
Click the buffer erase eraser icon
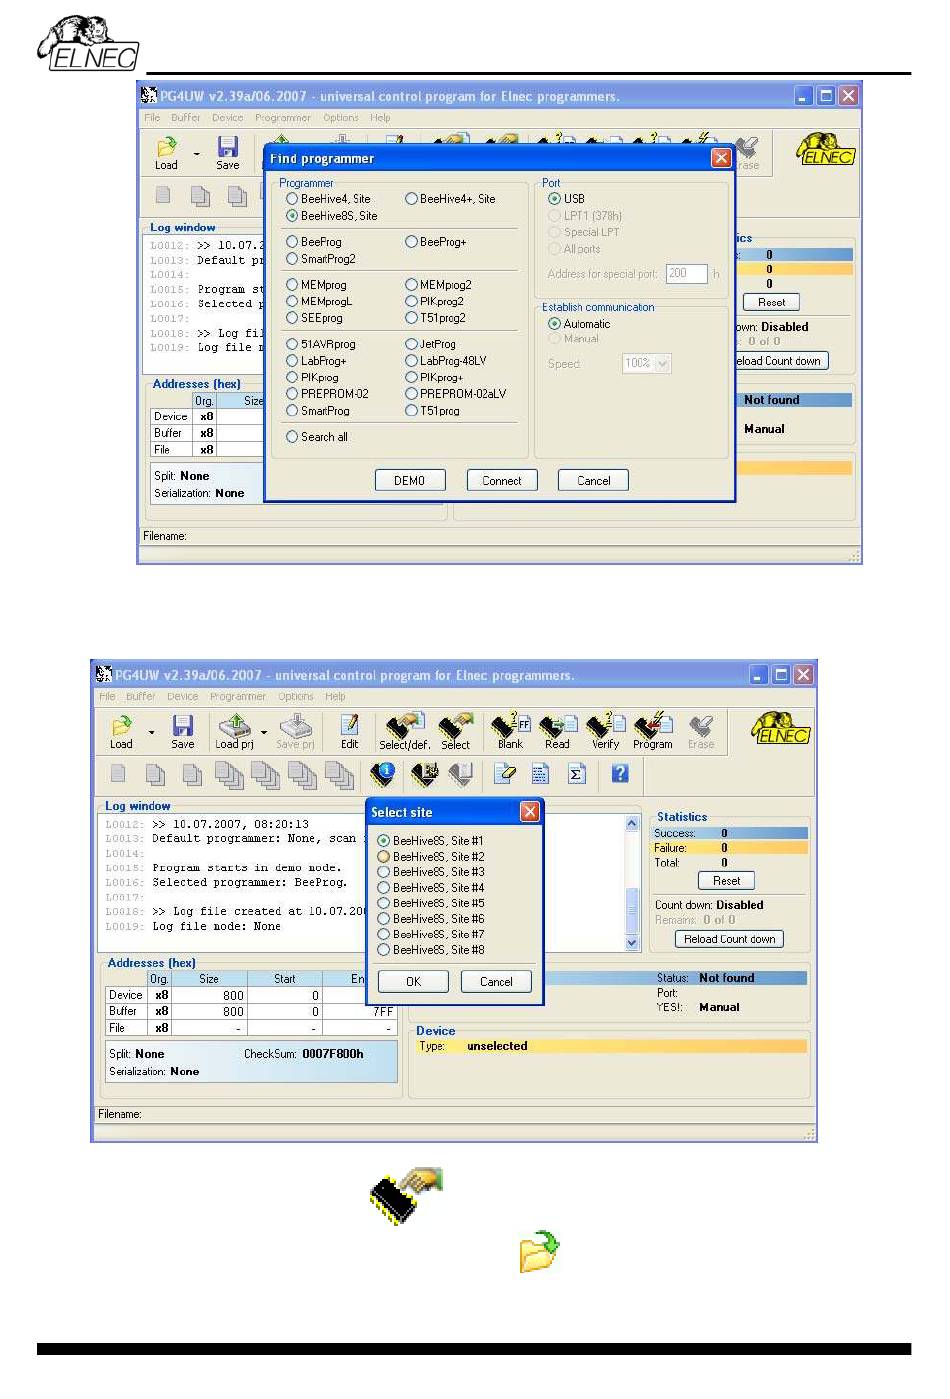click(505, 773)
